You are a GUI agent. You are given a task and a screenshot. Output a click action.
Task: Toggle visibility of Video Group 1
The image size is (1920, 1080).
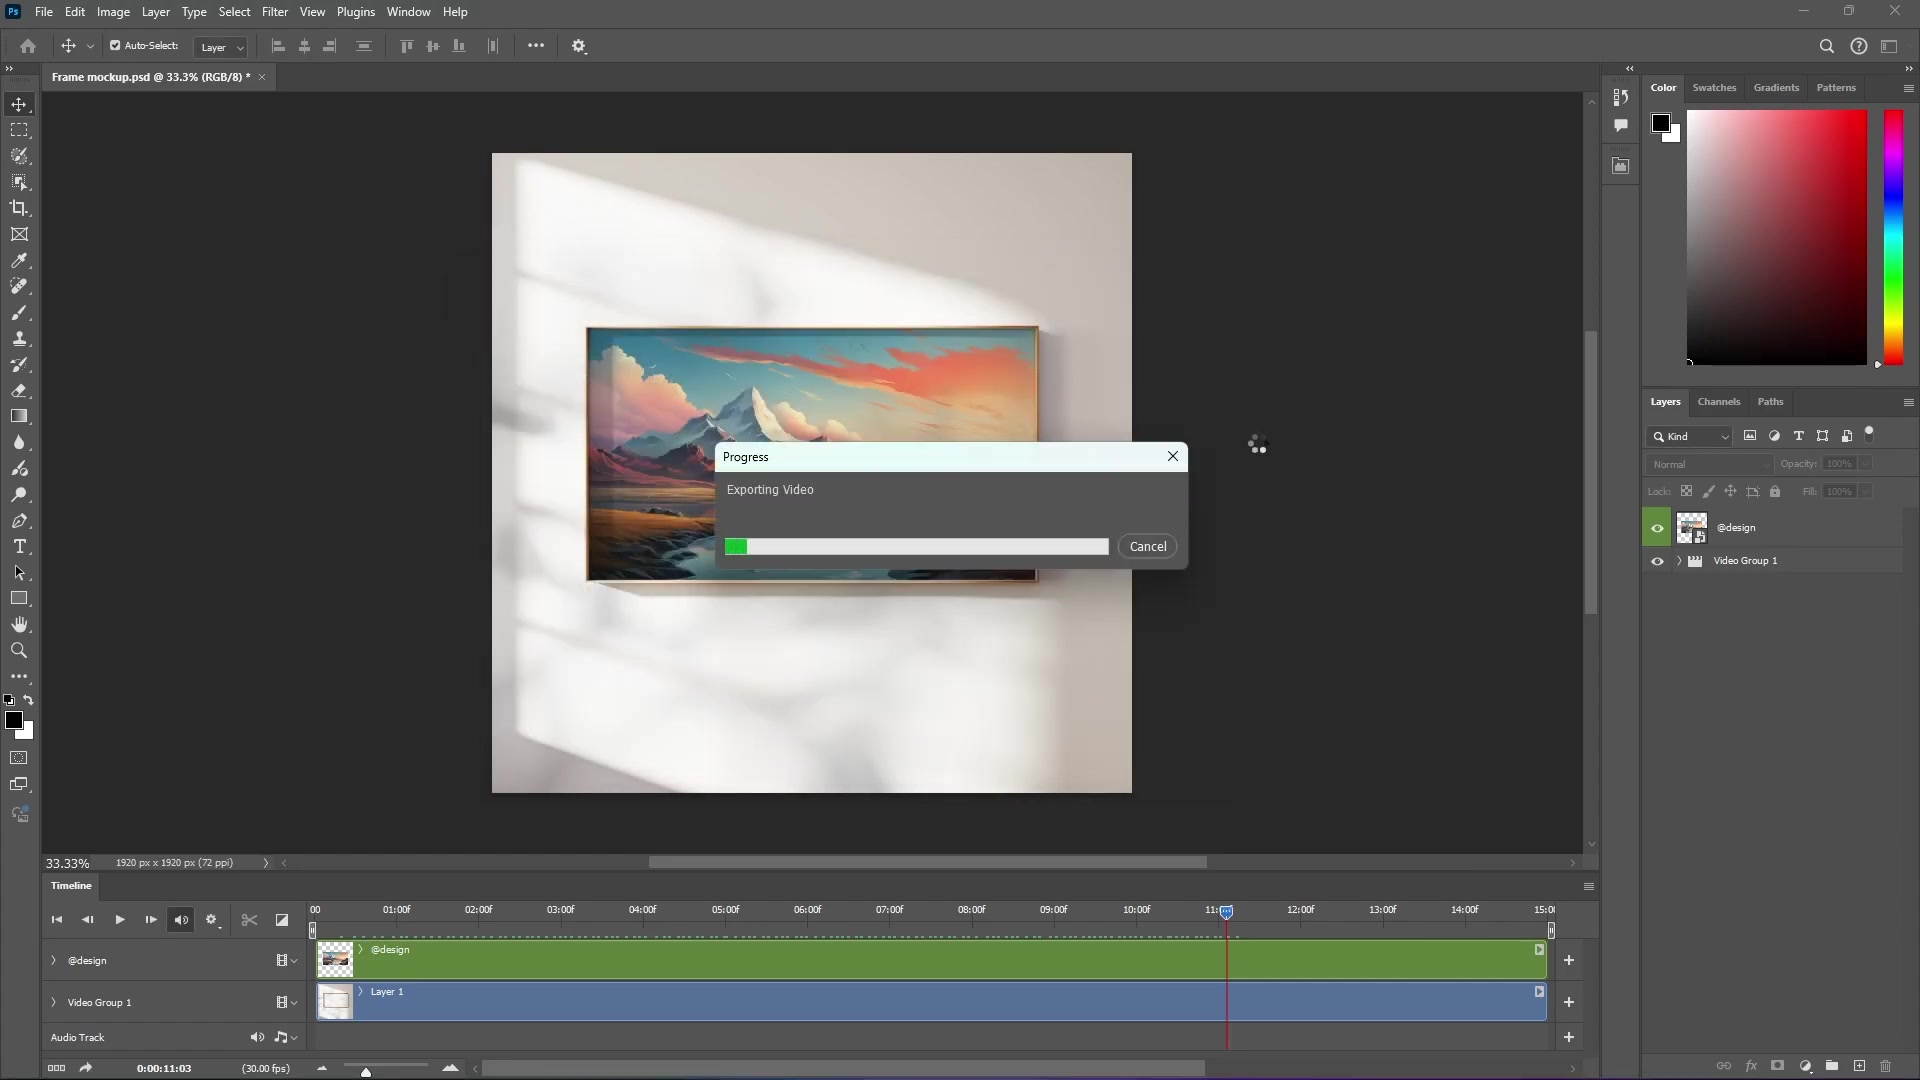coord(1657,561)
